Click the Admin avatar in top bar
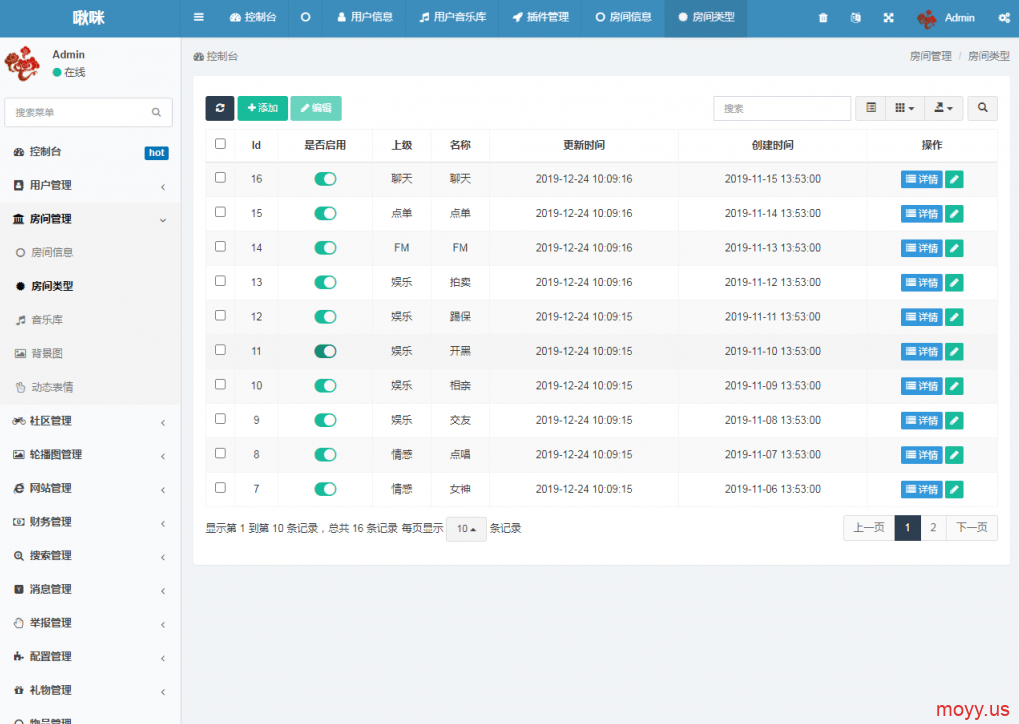 [927, 18]
